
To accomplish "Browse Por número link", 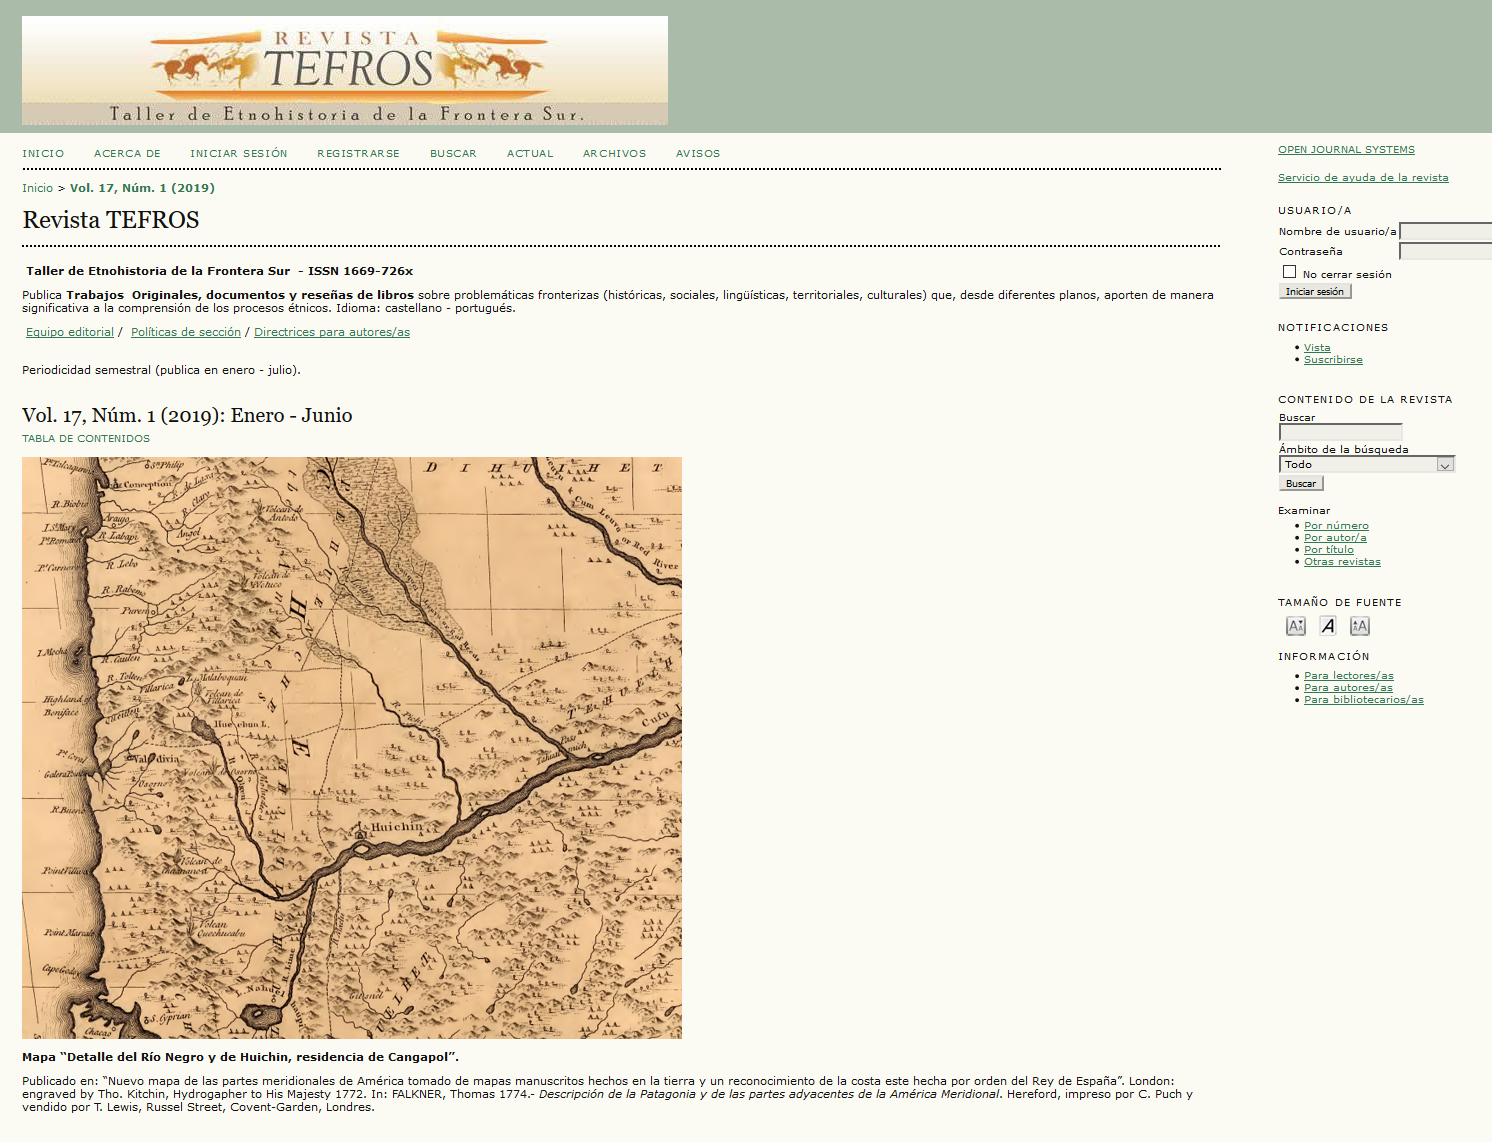I will [x=1336, y=526].
